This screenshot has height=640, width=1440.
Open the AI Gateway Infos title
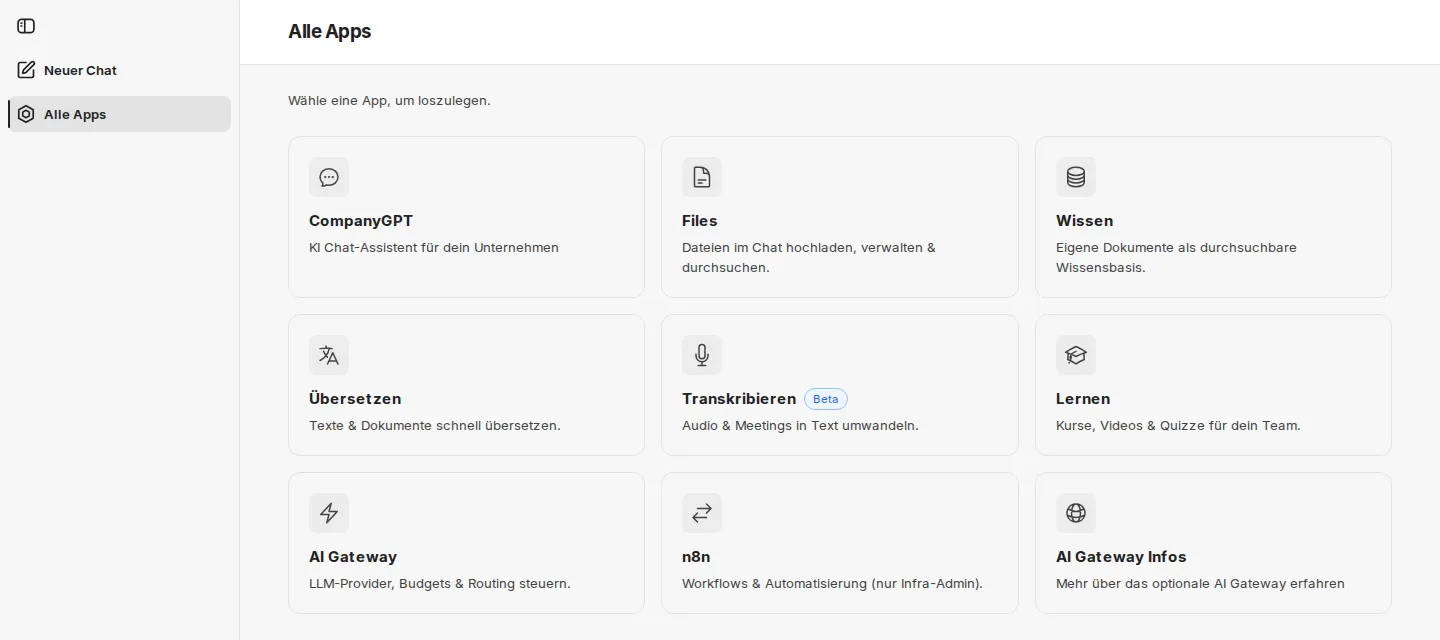[1121, 557]
